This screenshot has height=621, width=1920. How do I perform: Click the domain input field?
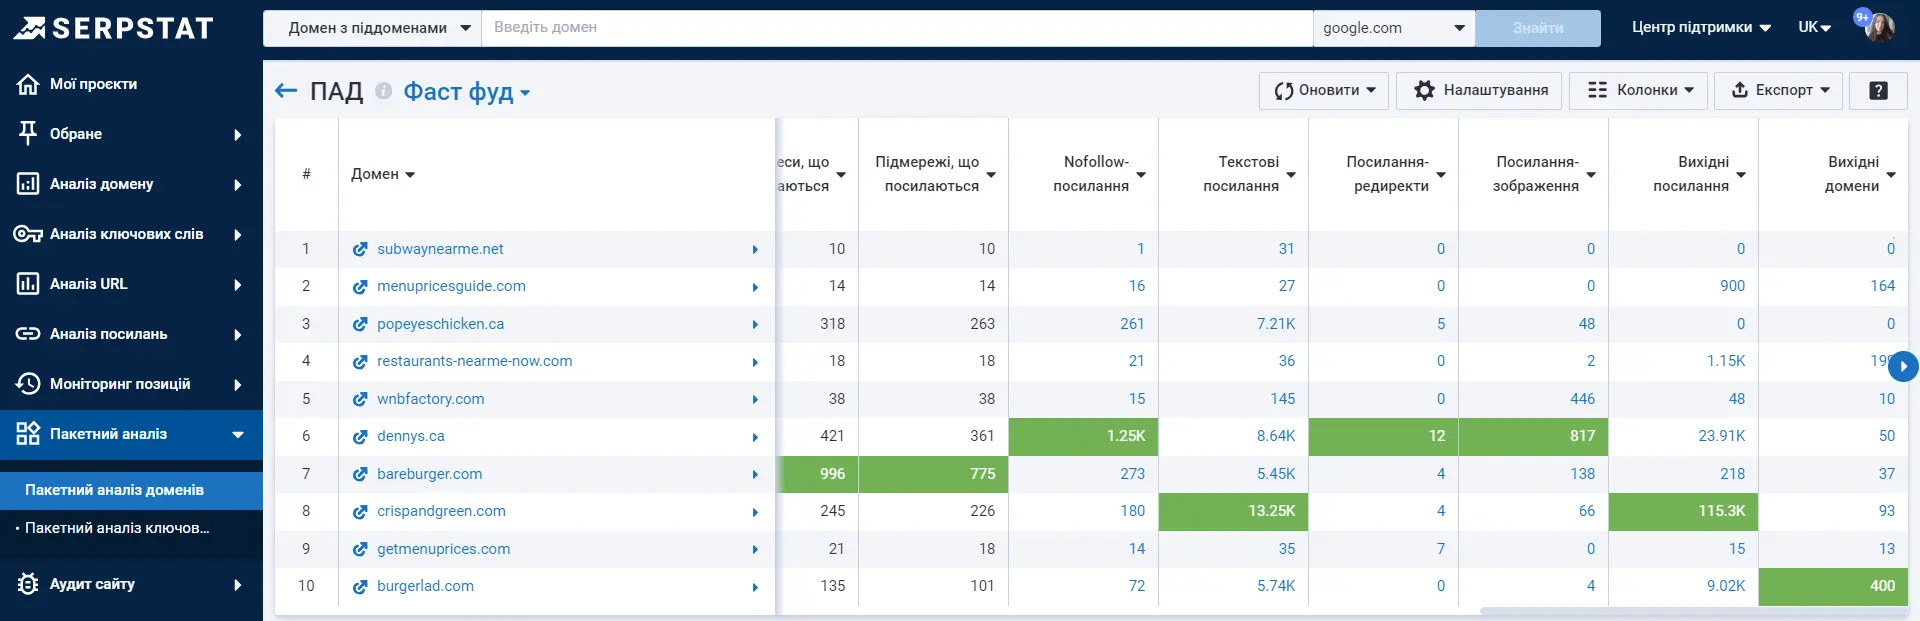[x=897, y=28]
